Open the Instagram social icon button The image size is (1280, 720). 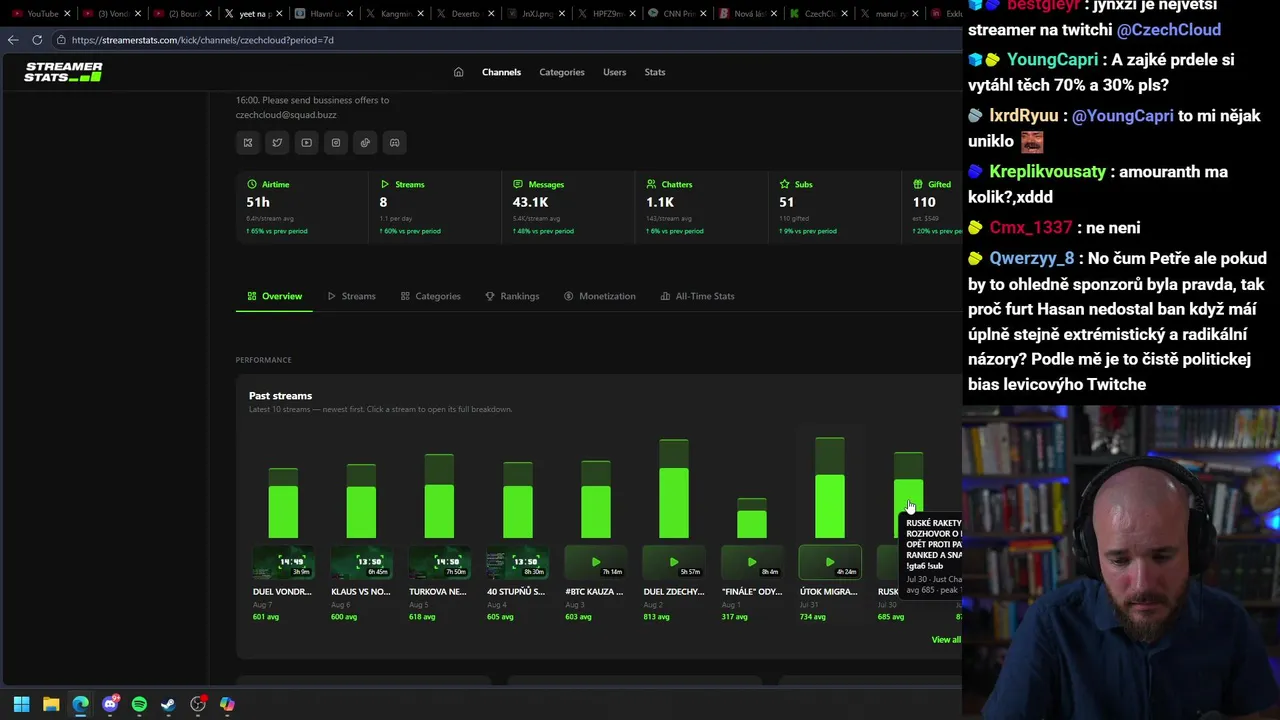pos(336,143)
